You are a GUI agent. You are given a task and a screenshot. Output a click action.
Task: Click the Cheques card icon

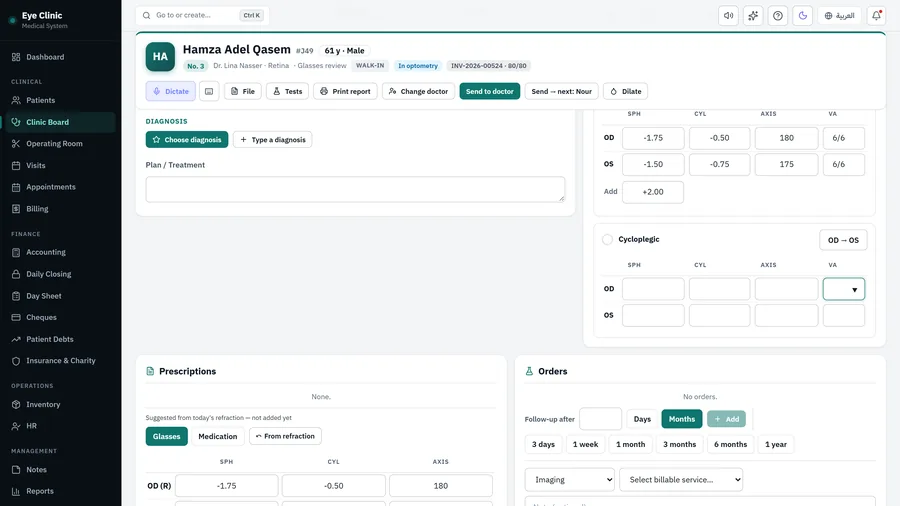click(16, 317)
